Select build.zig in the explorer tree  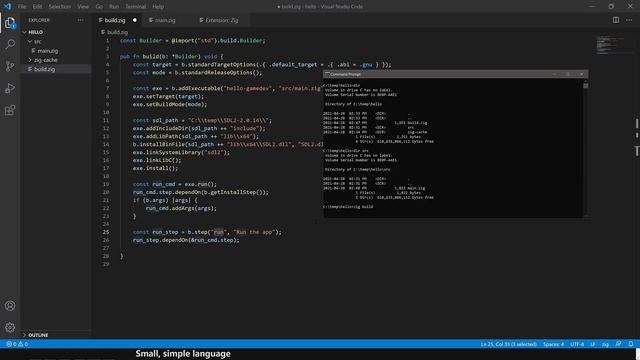click(x=44, y=69)
